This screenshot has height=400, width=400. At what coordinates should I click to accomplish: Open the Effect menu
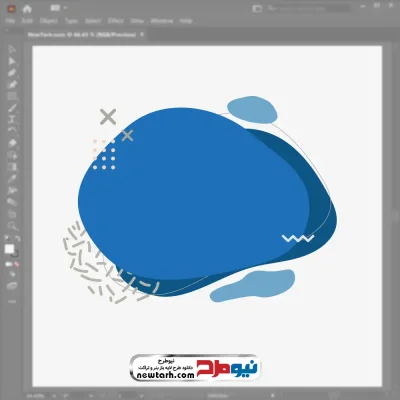(116, 21)
